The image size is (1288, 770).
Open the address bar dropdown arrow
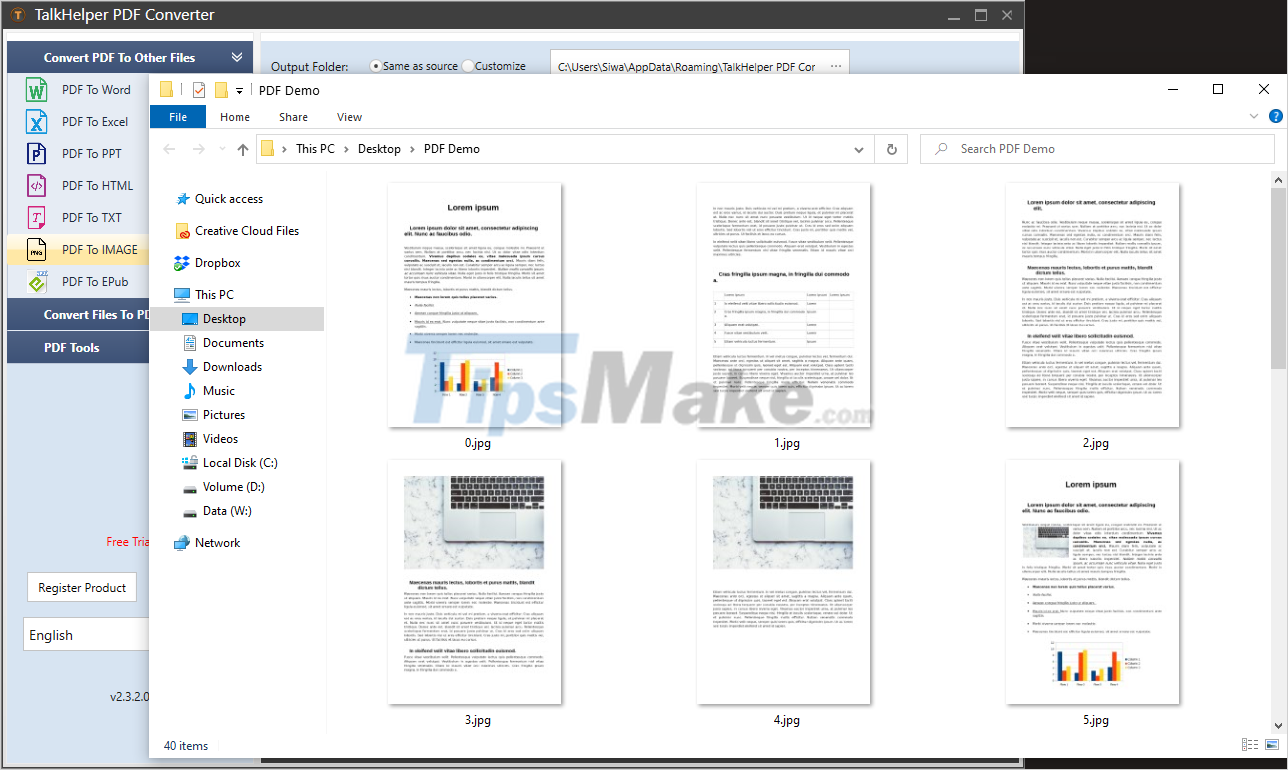coord(858,148)
